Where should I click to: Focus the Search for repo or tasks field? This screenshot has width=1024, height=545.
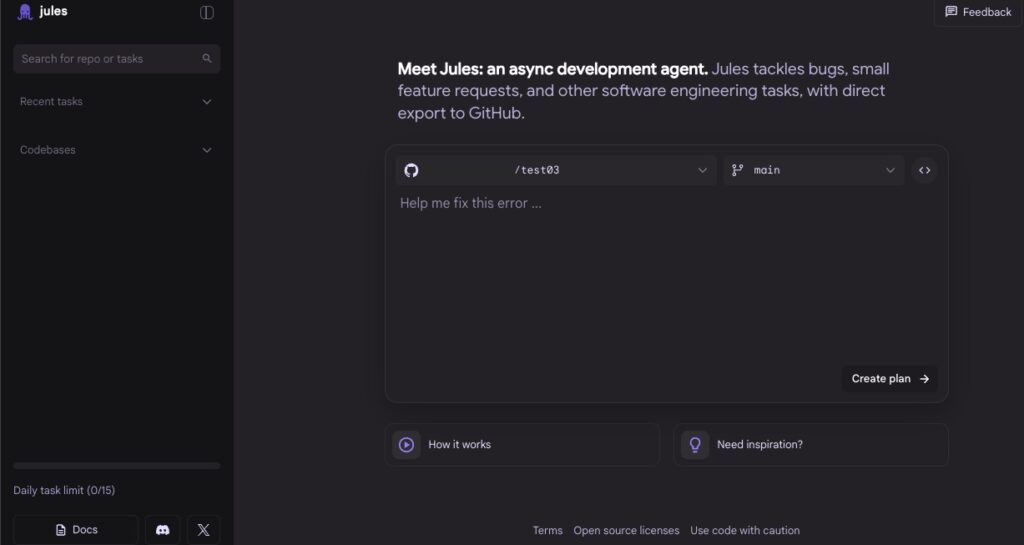(116, 59)
